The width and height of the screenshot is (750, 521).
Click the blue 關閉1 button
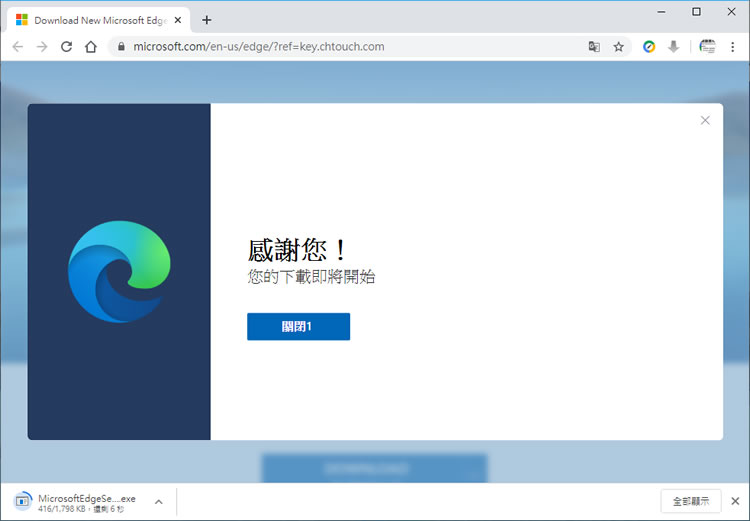[x=298, y=326]
